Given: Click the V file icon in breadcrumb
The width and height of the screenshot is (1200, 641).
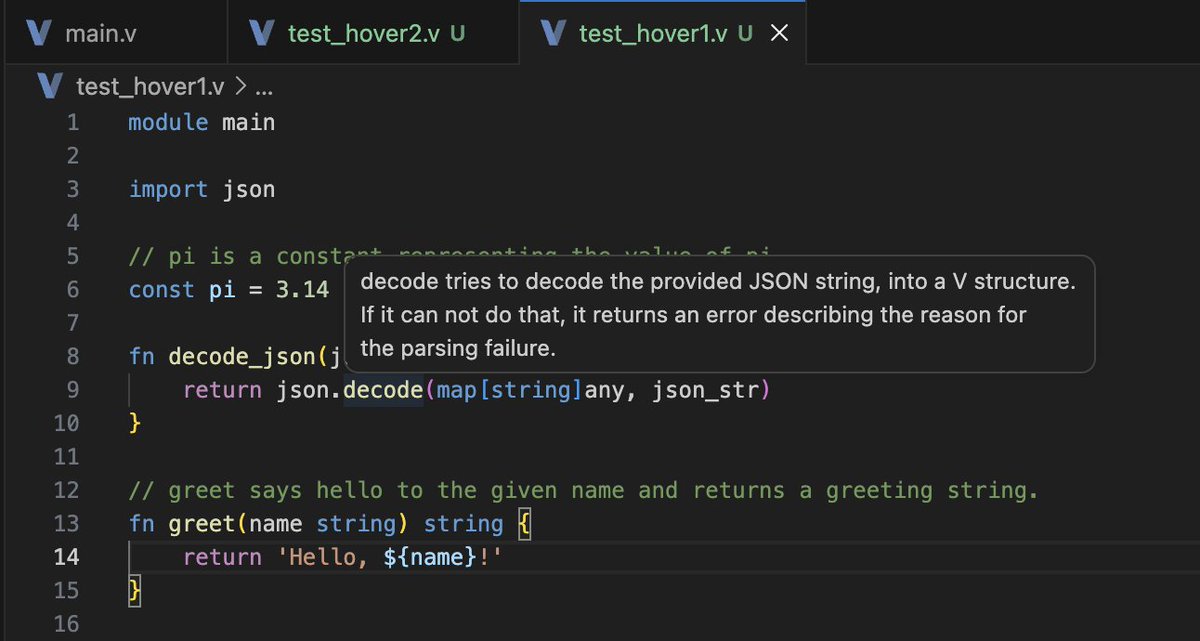Looking at the screenshot, I should point(49,87).
